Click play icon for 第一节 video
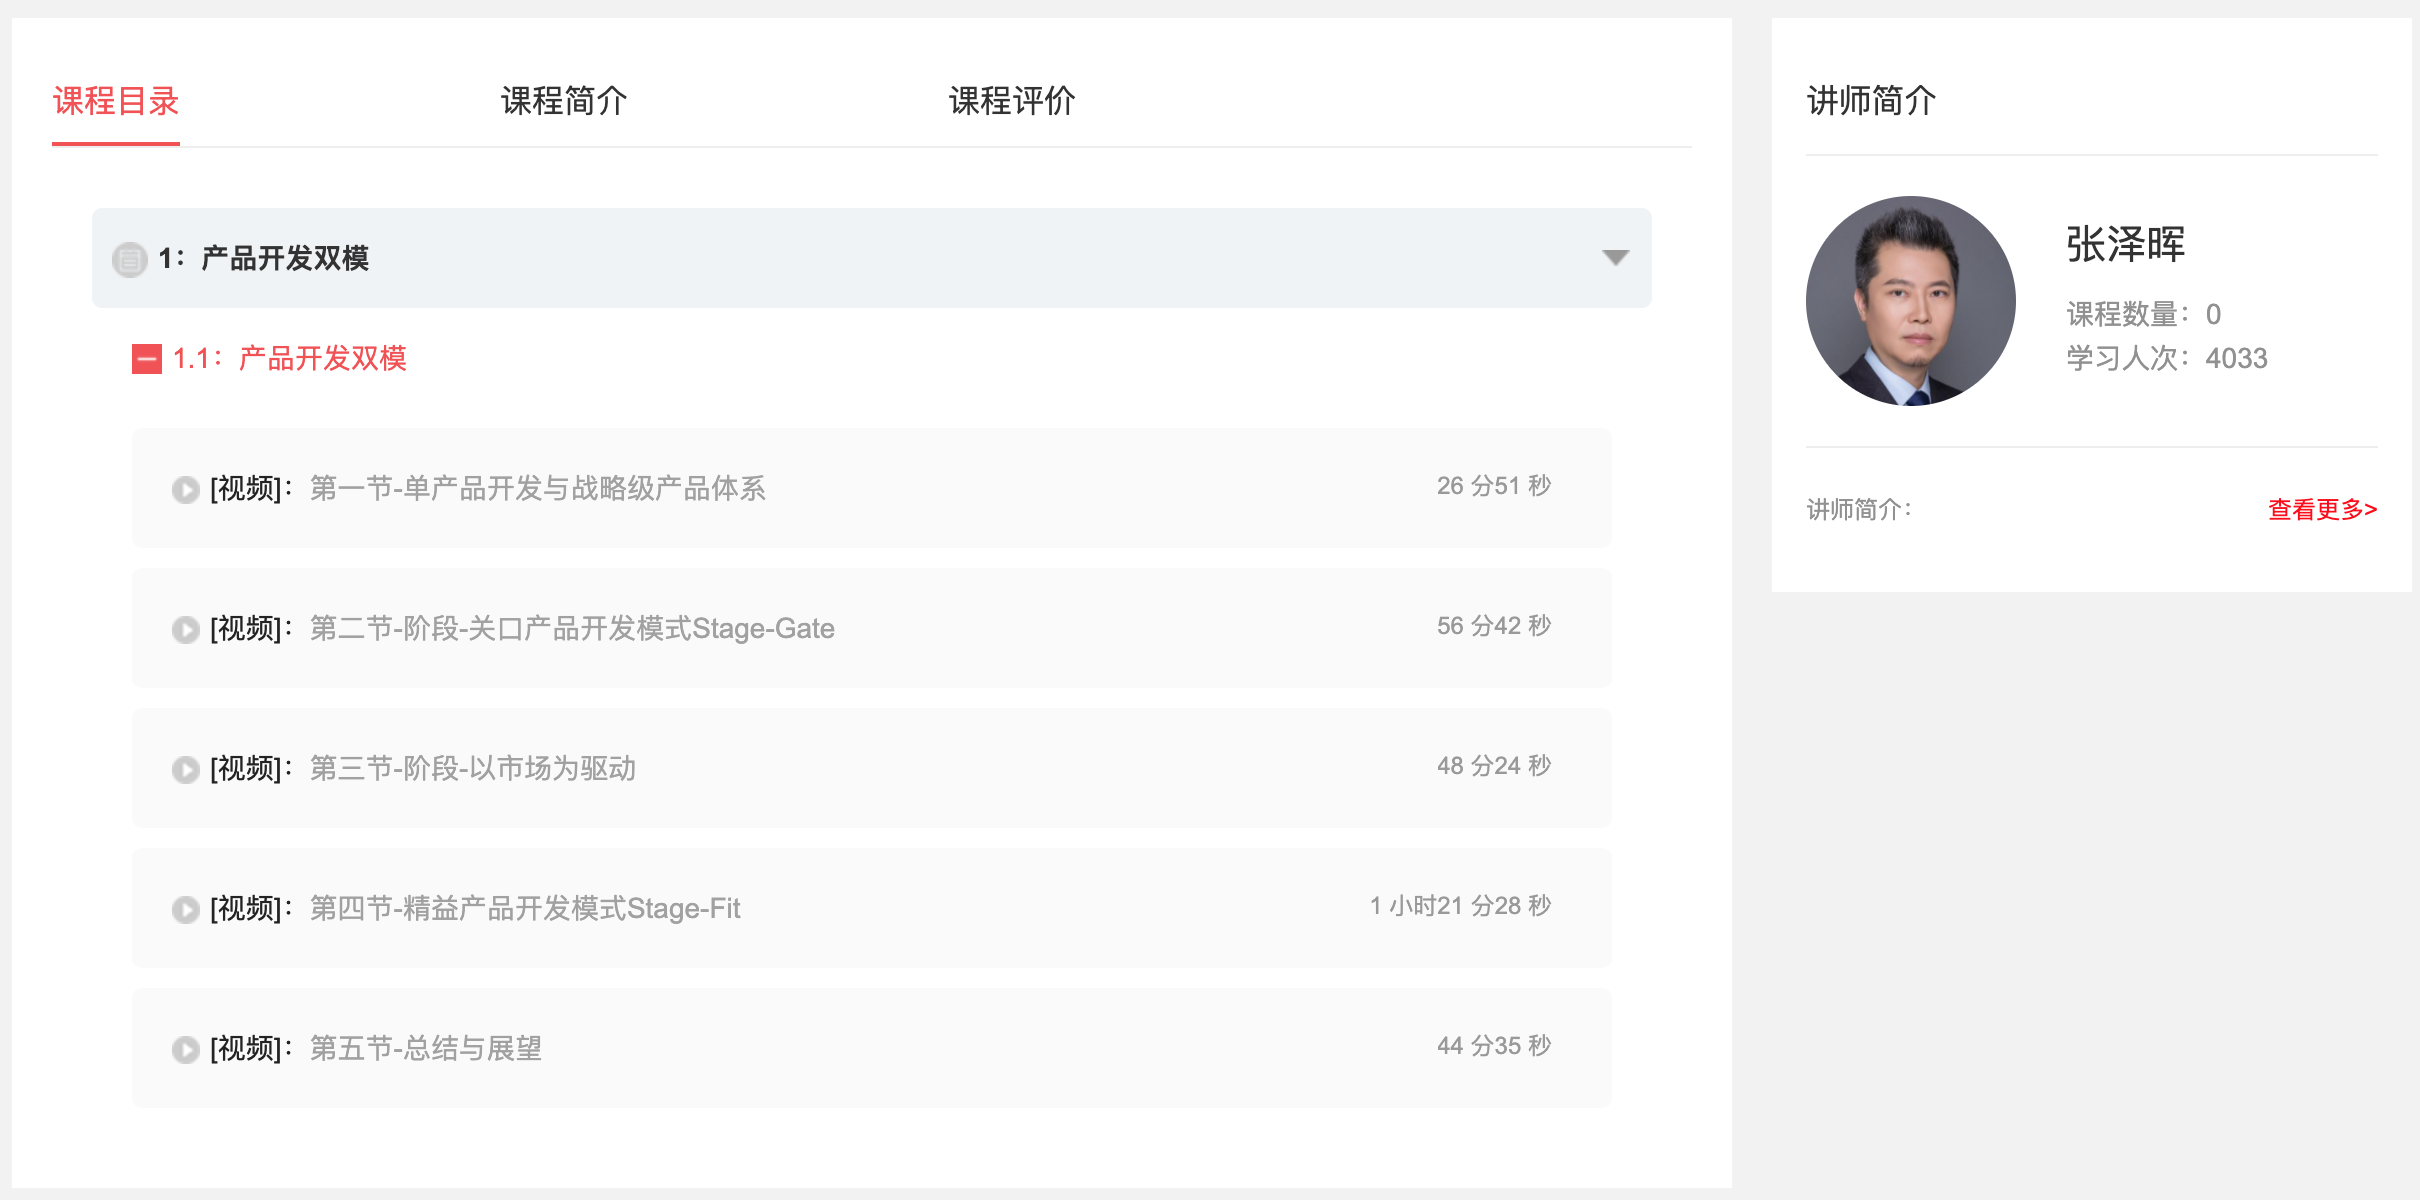Screen dimensions: 2420x1200 pyautogui.click(x=186, y=489)
